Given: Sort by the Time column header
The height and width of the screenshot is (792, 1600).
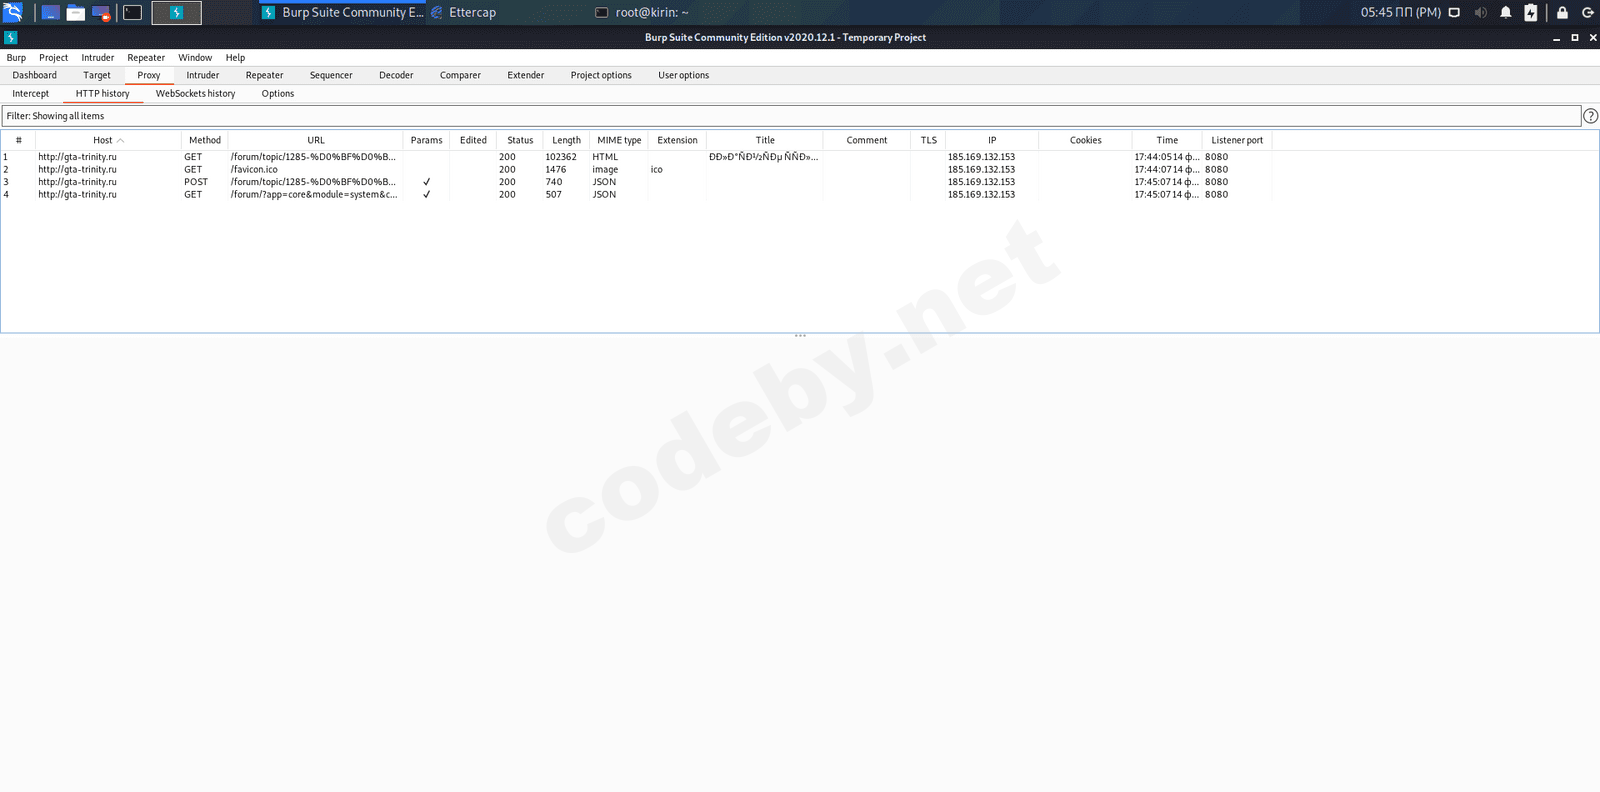Looking at the screenshot, I should pyautogui.click(x=1167, y=140).
